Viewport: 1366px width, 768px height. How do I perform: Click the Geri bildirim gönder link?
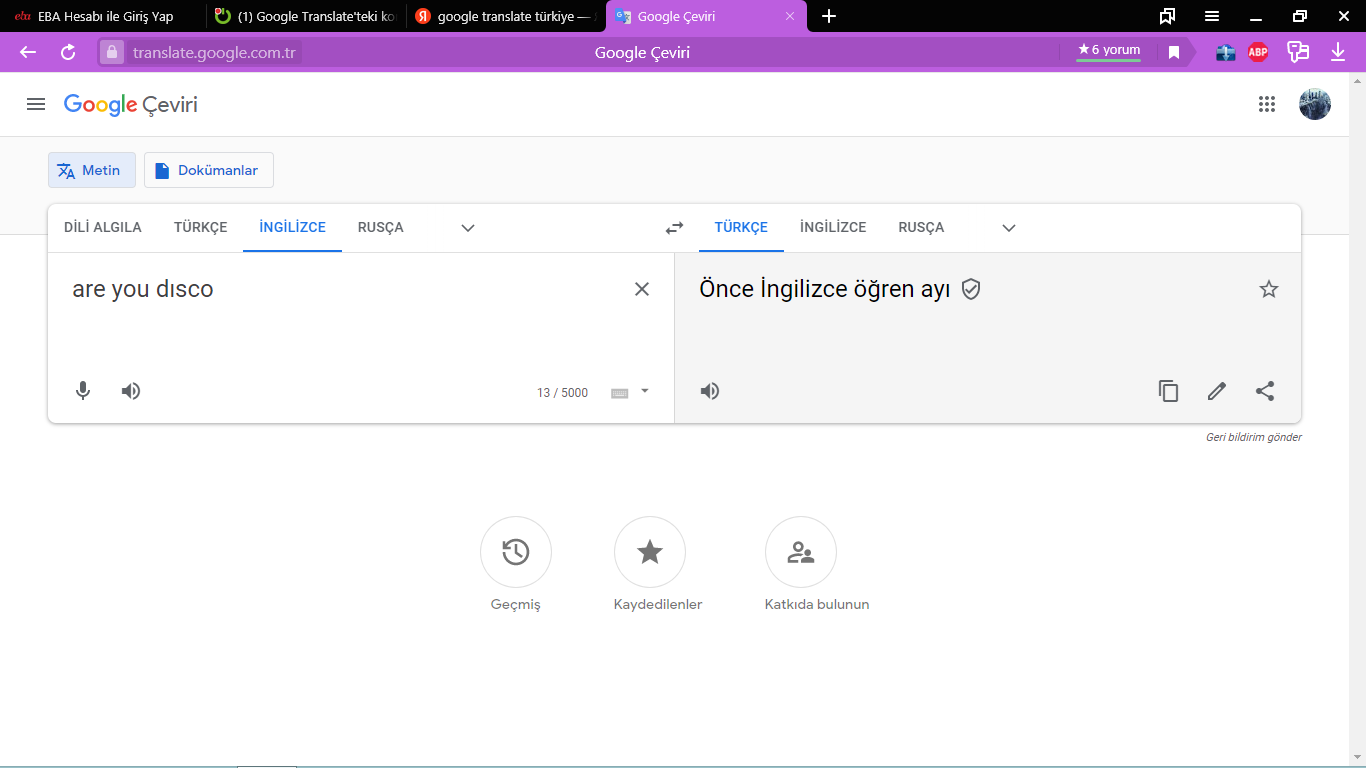pos(1254,437)
